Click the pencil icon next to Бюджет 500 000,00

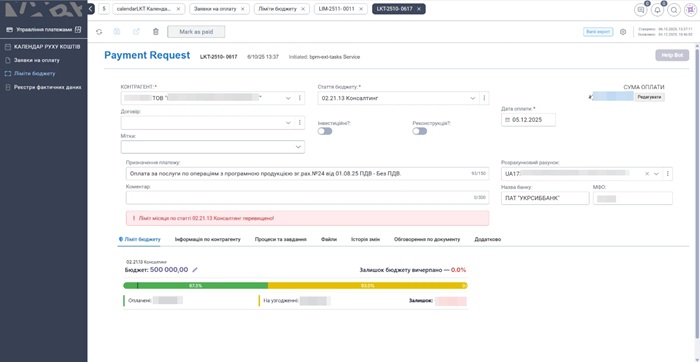pos(195,270)
